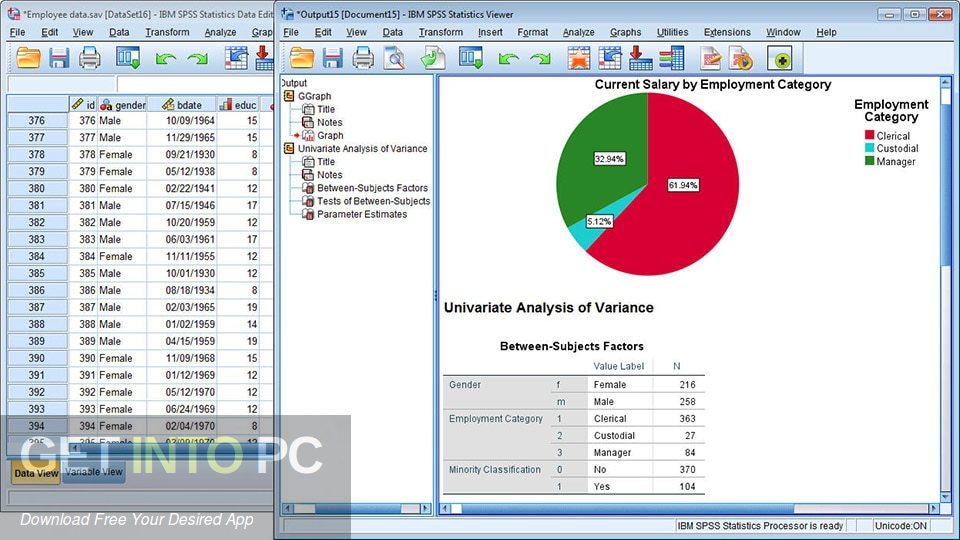Export output icon in Viewer toolbar
Viewport: 960px width, 540px height.
point(432,58)
